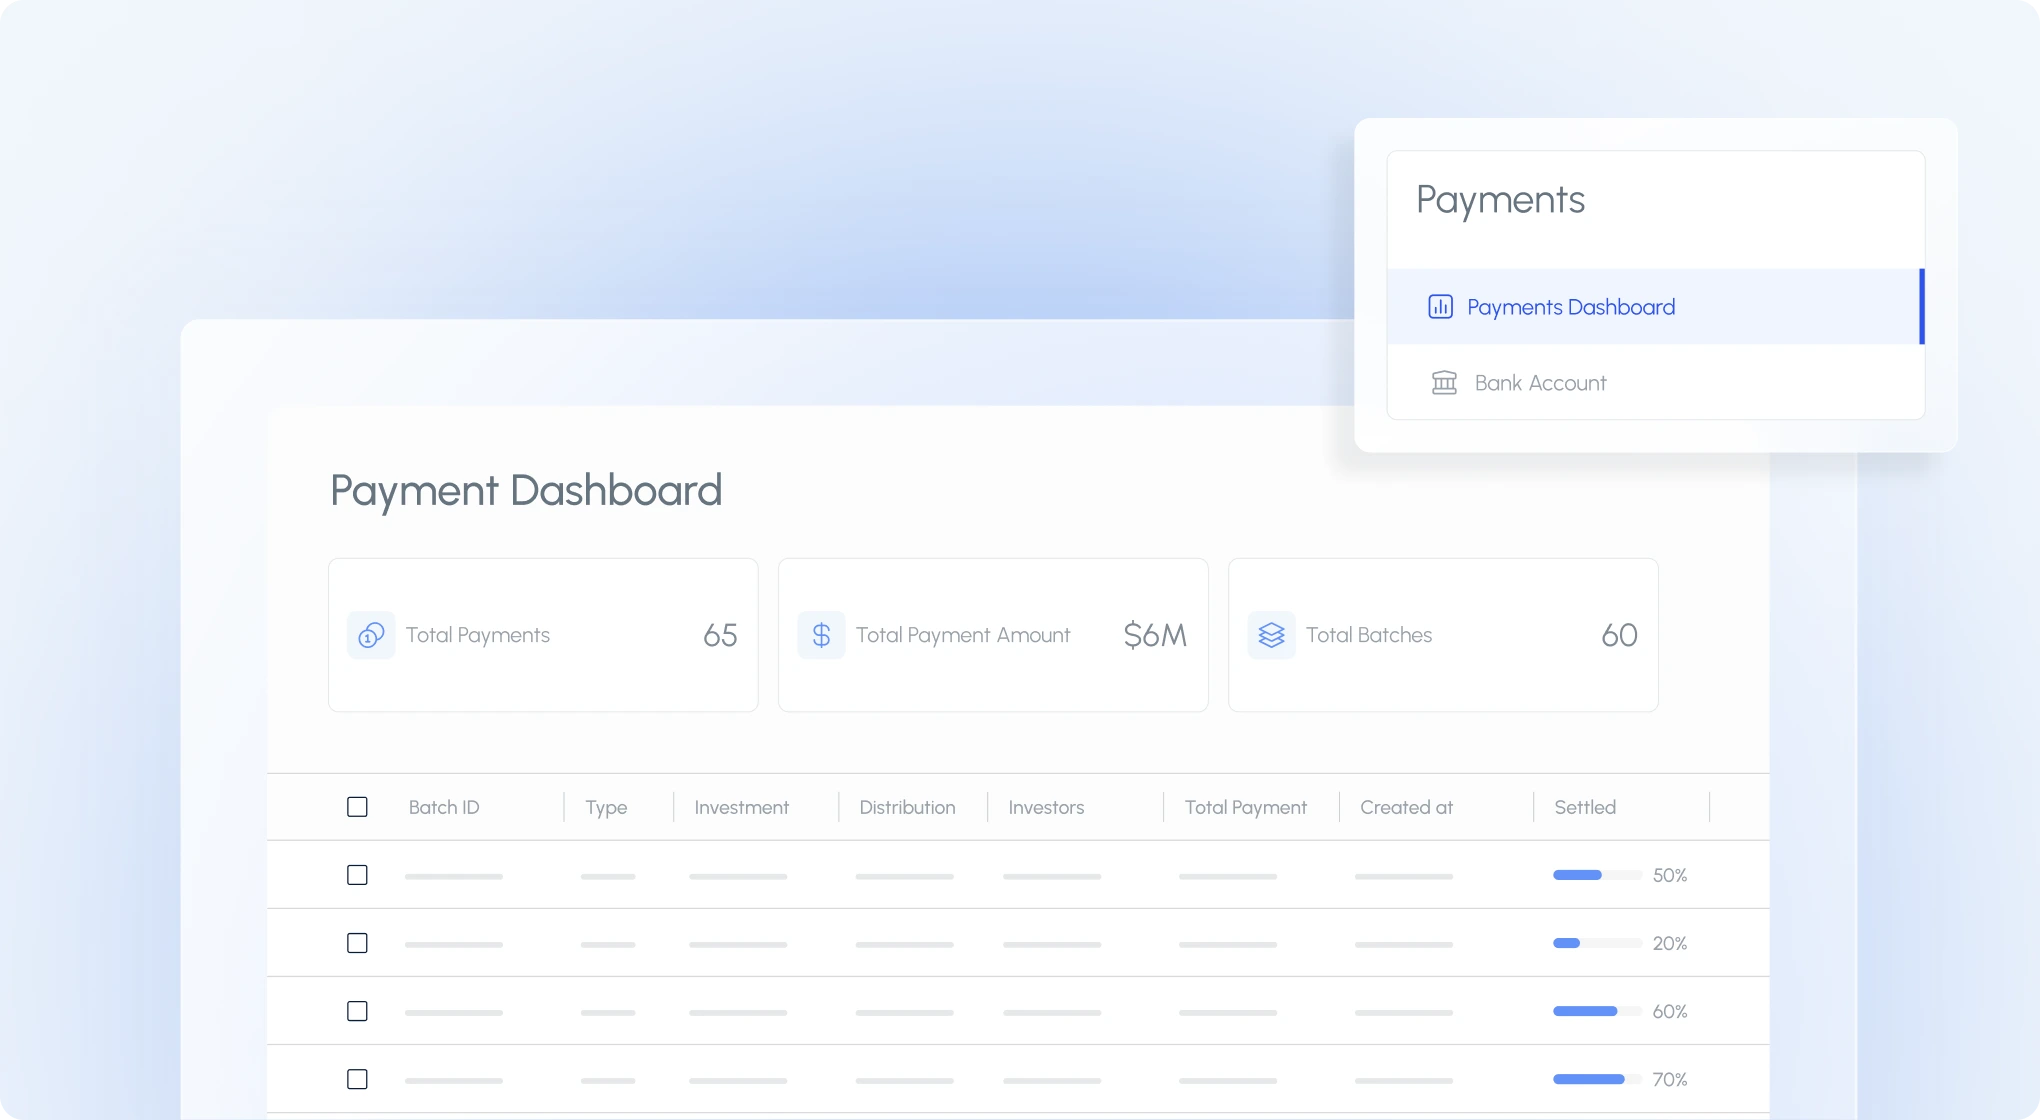Open Payments Dashboard menu item
The width and height of the screenshot is (2040, 1120).
click(1570, 307)
